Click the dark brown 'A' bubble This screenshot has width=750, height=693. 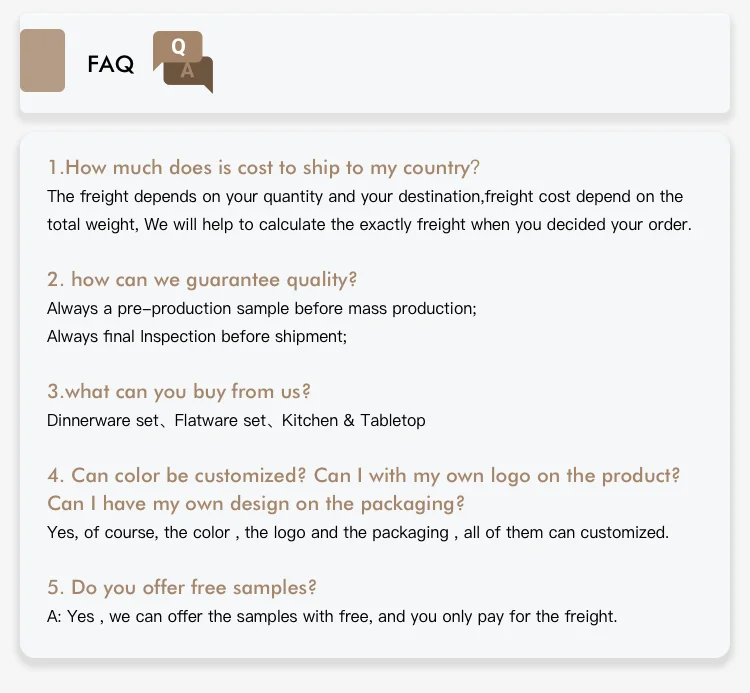188,74
